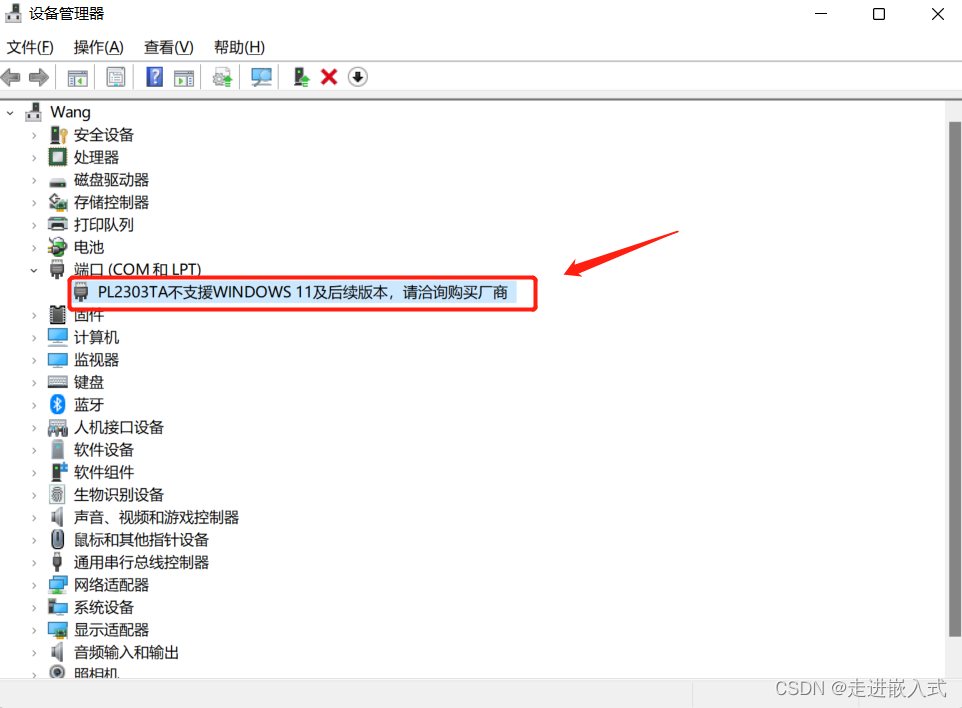Select the 显示适配器 label

click(112, 630)
